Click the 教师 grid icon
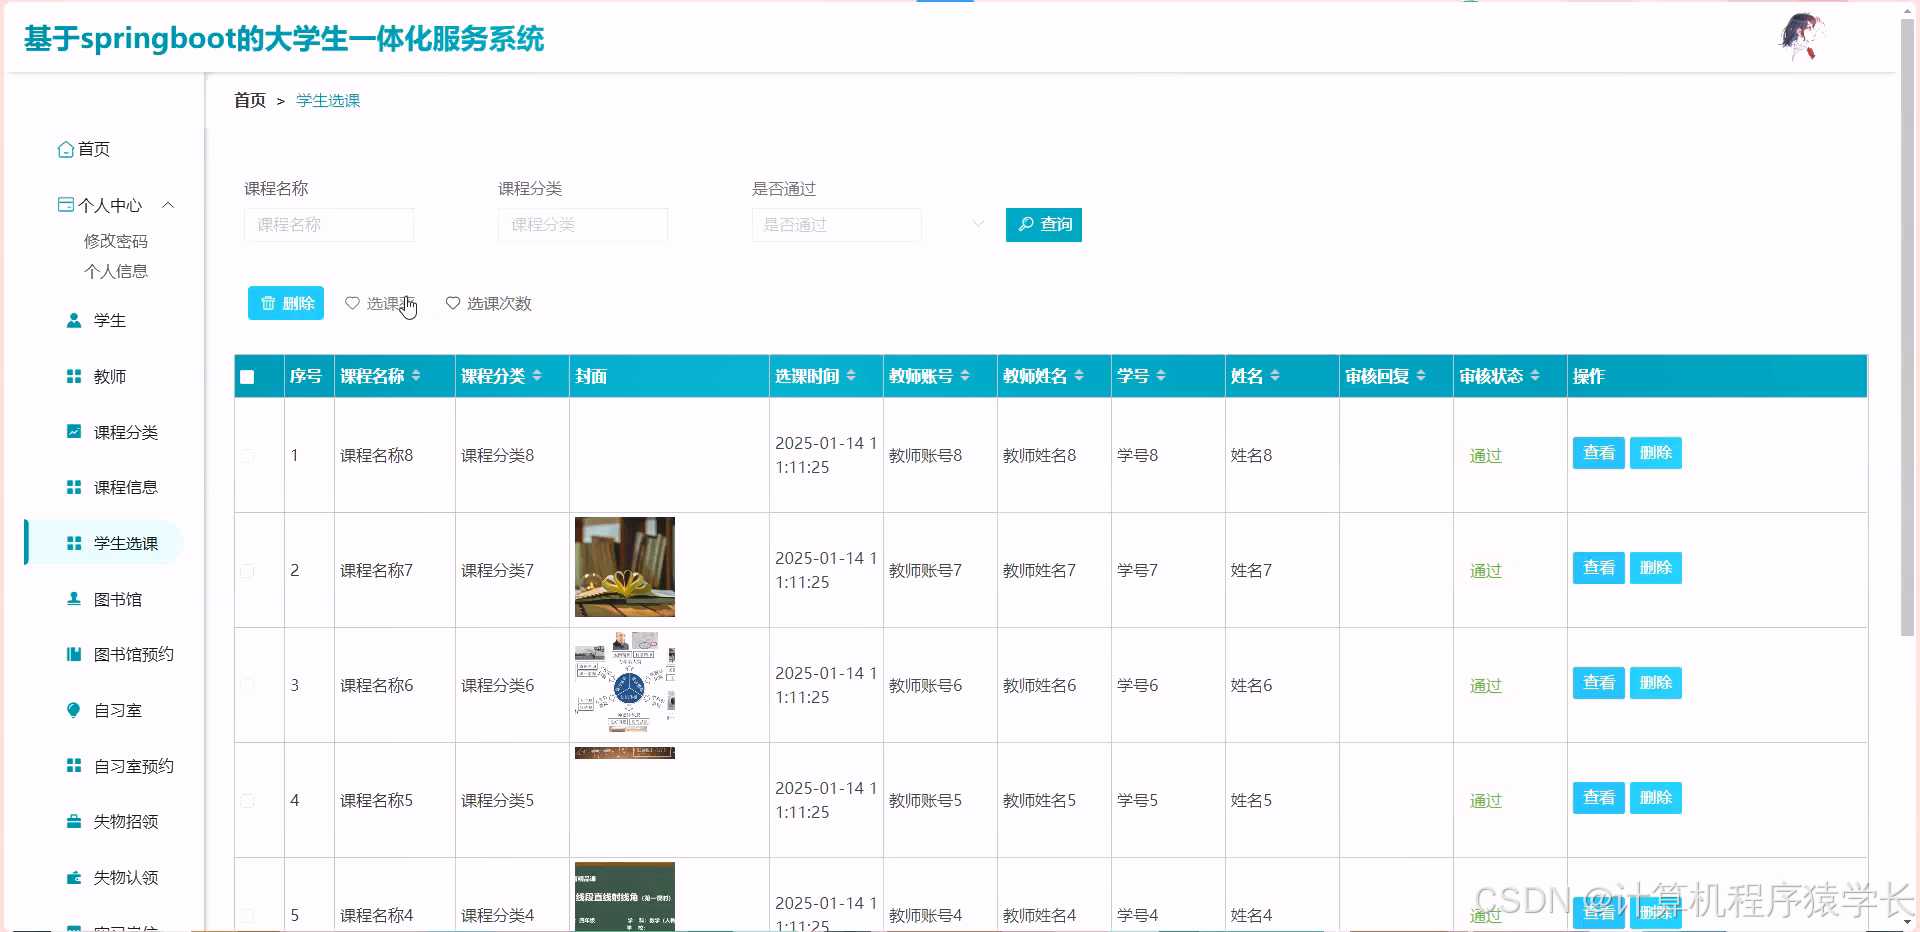This screenshot has height=932, width=1920. (72, 376)
